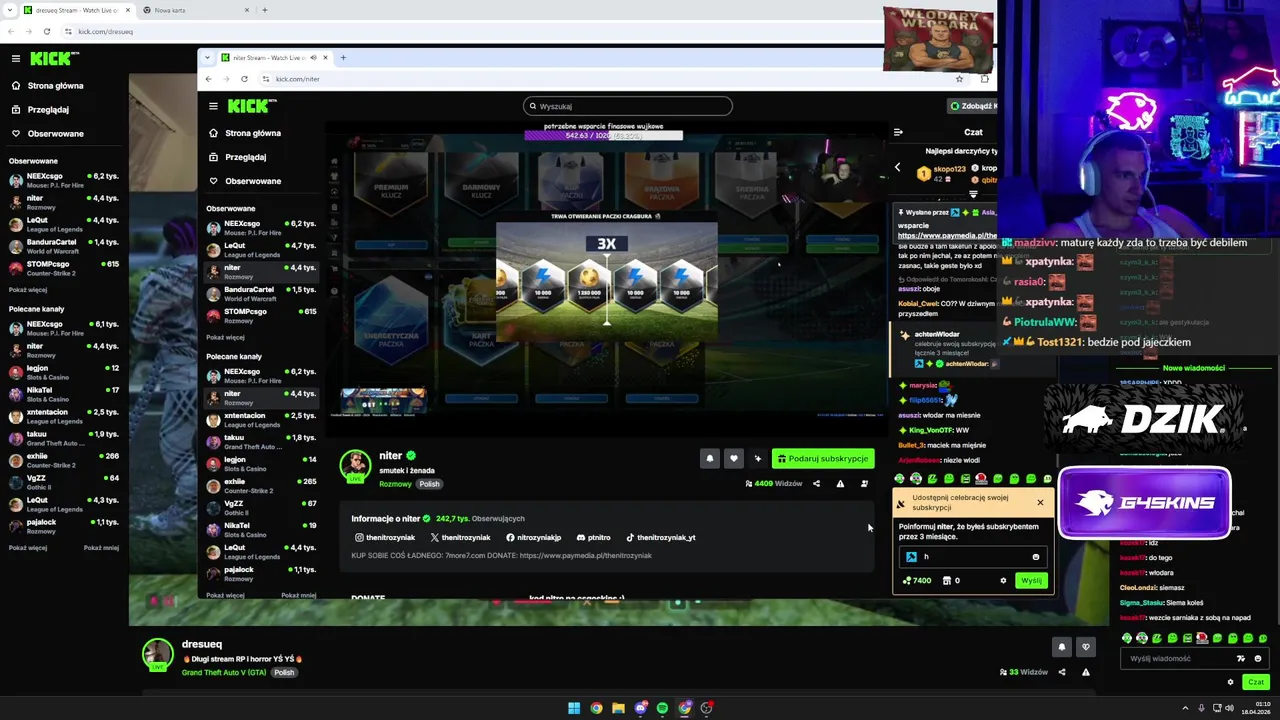The height and width of the screenshot is (720, 1280).
Task: Click Kick logo in the niter window
Action: [252, 106]
